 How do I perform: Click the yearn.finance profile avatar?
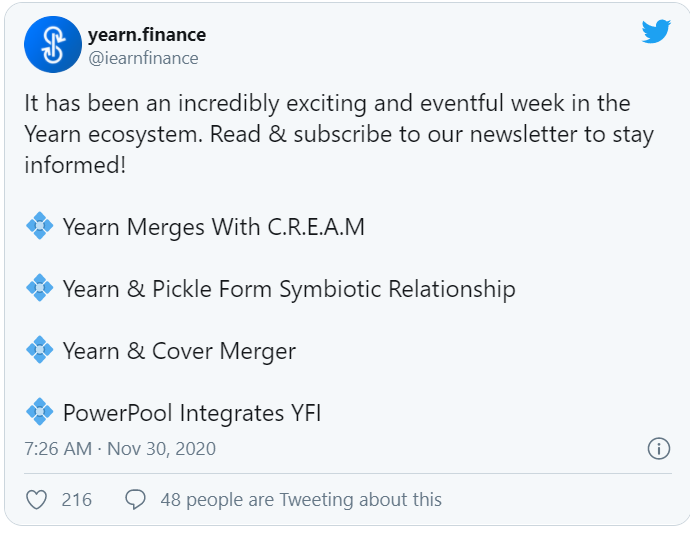coord(52,46)
